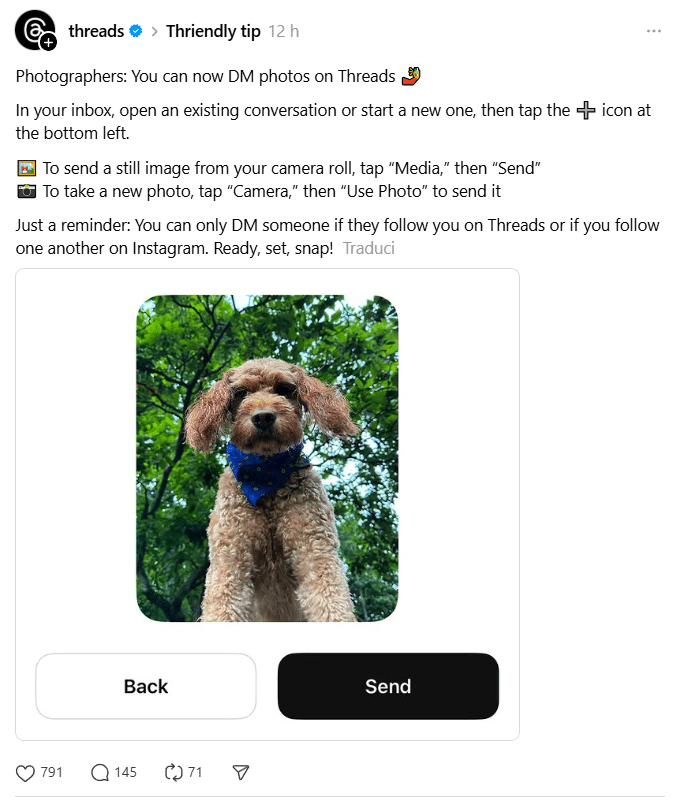Screen dimensions: 679x810
Task: Follow threads via the plus badge on its avatar
Action: [x=49, y=43]
